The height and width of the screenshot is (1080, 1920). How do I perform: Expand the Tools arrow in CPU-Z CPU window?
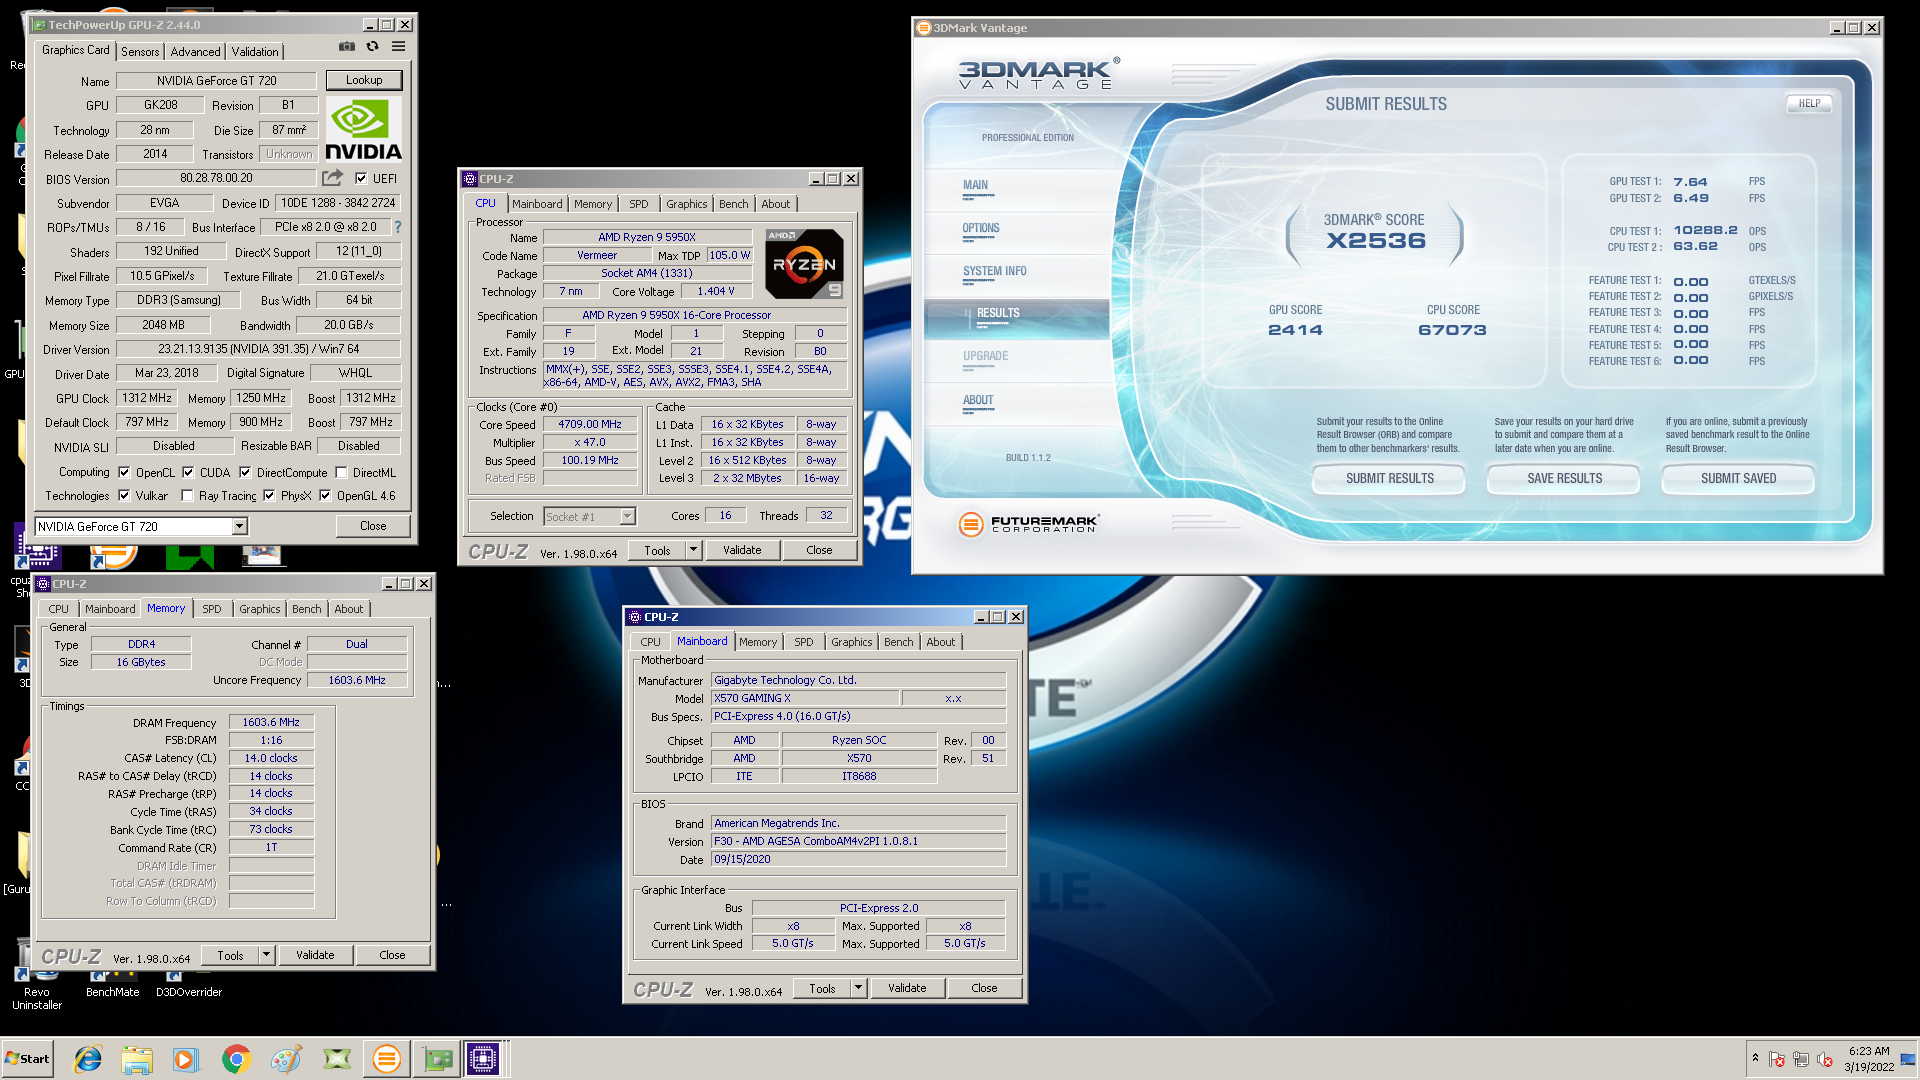[x=693, y=550]
